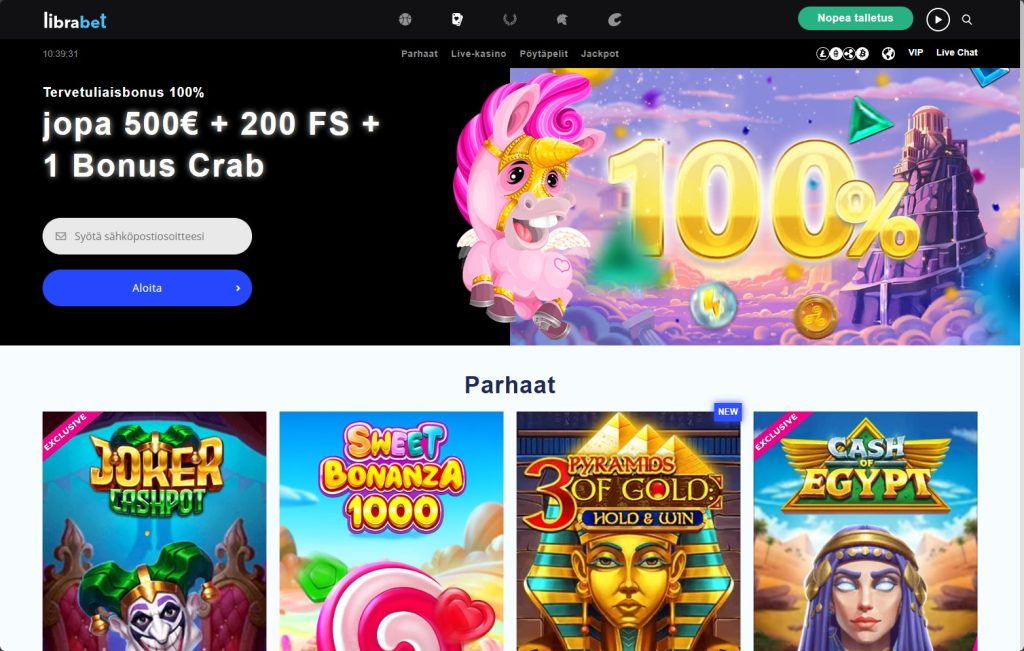Open the VIP link

tap(916, 53)
